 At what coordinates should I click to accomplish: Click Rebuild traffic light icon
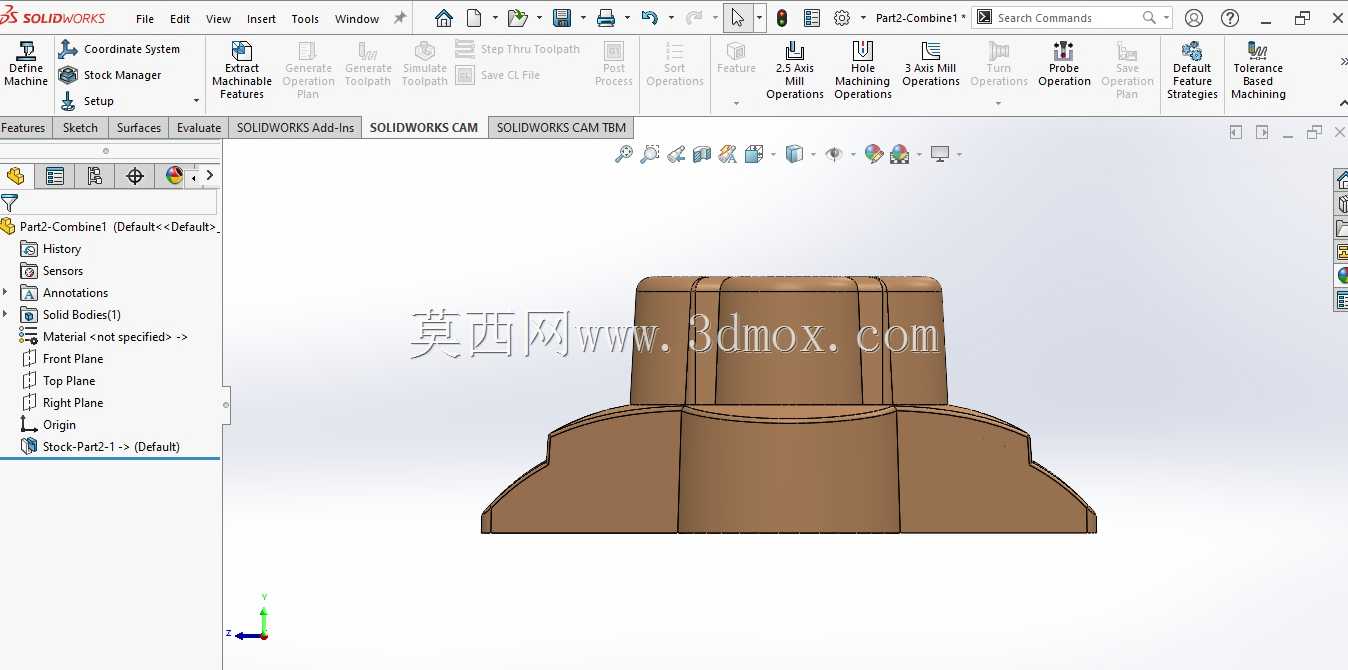tap(782, 18)
